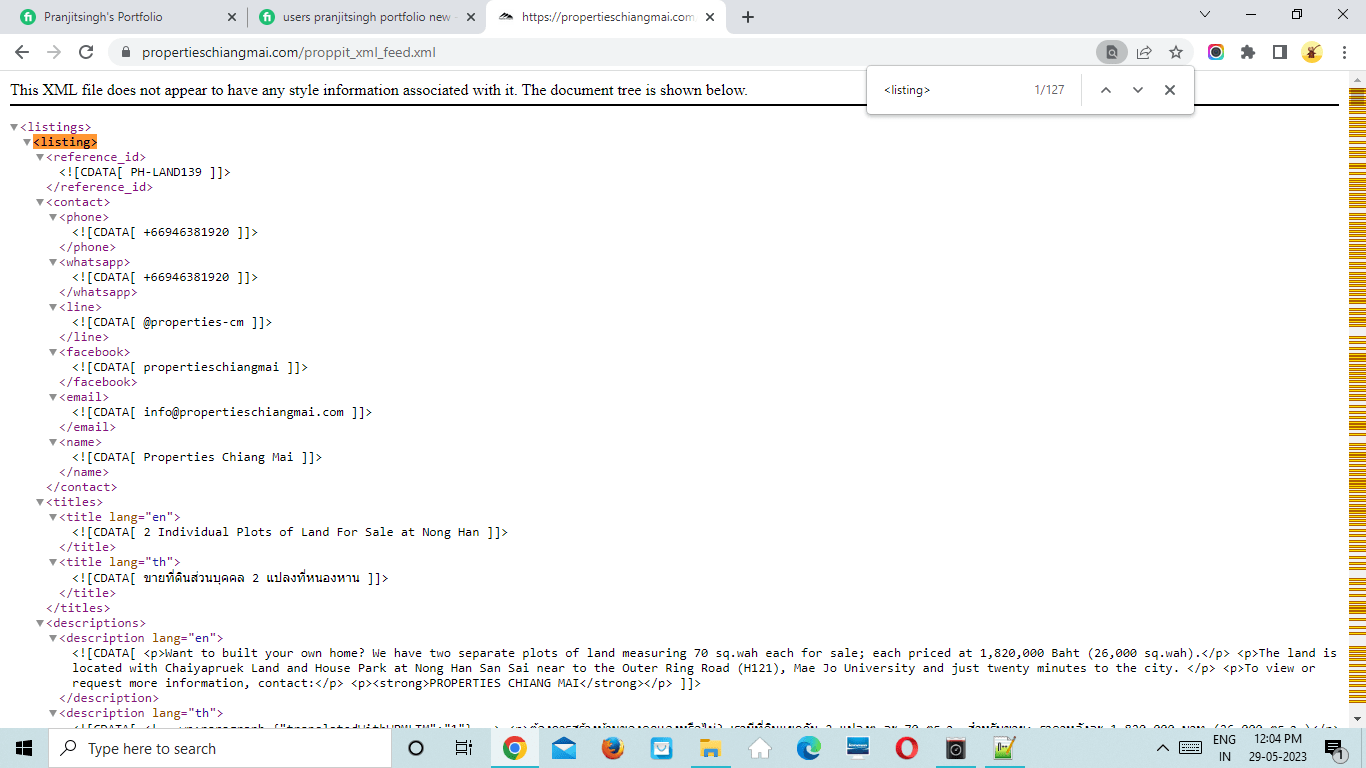Click the address bar URL
Viewport: 1366px width, 768px height.
[289, 53]
